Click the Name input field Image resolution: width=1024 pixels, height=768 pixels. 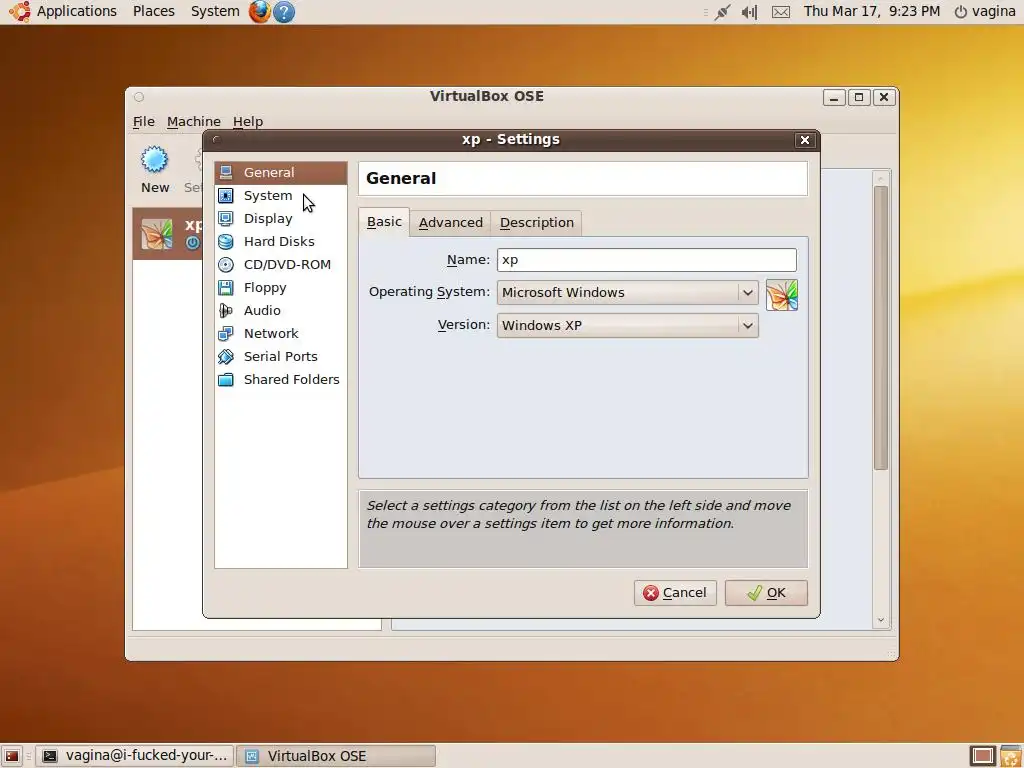click(647, 260)
